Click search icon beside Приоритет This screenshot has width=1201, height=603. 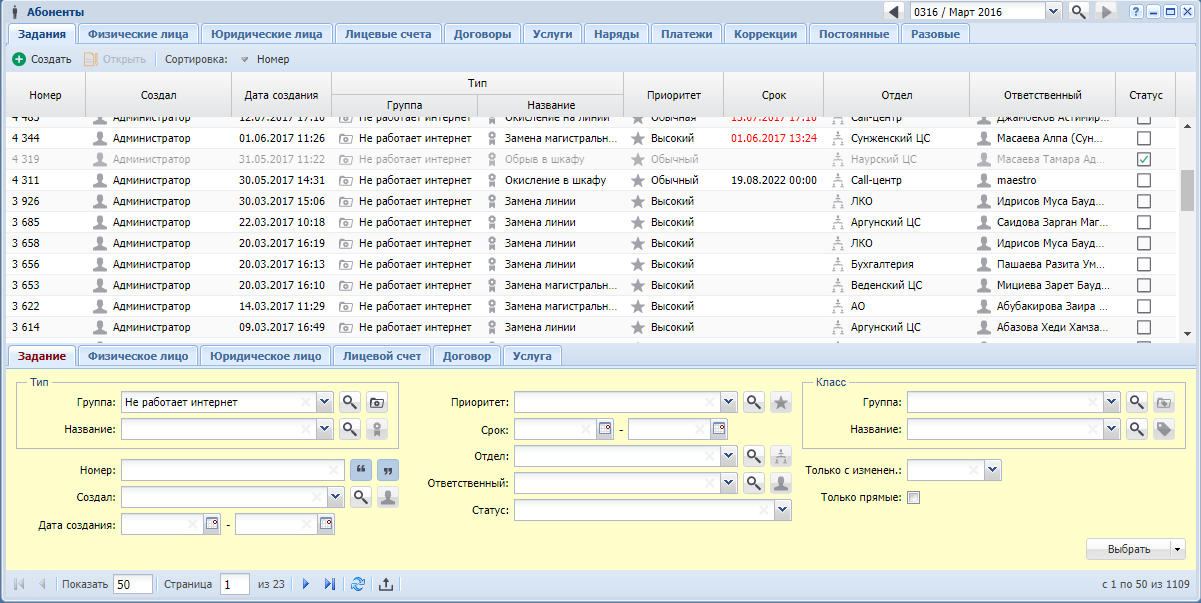[754, 402]
